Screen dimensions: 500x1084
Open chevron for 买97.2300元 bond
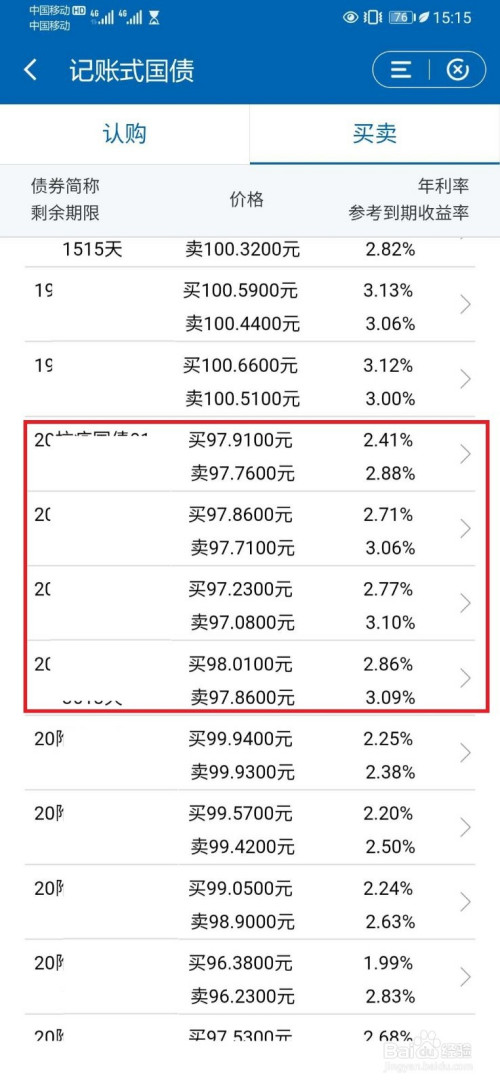tap(465, 604)
